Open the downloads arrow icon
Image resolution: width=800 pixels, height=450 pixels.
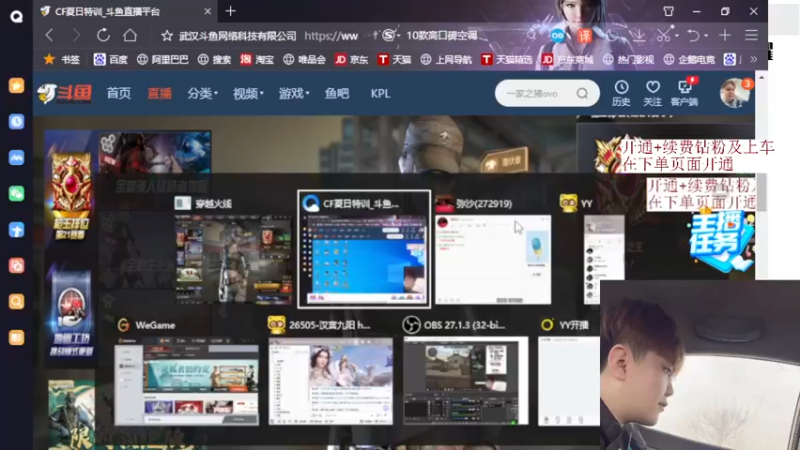click(x=638, y=35)
